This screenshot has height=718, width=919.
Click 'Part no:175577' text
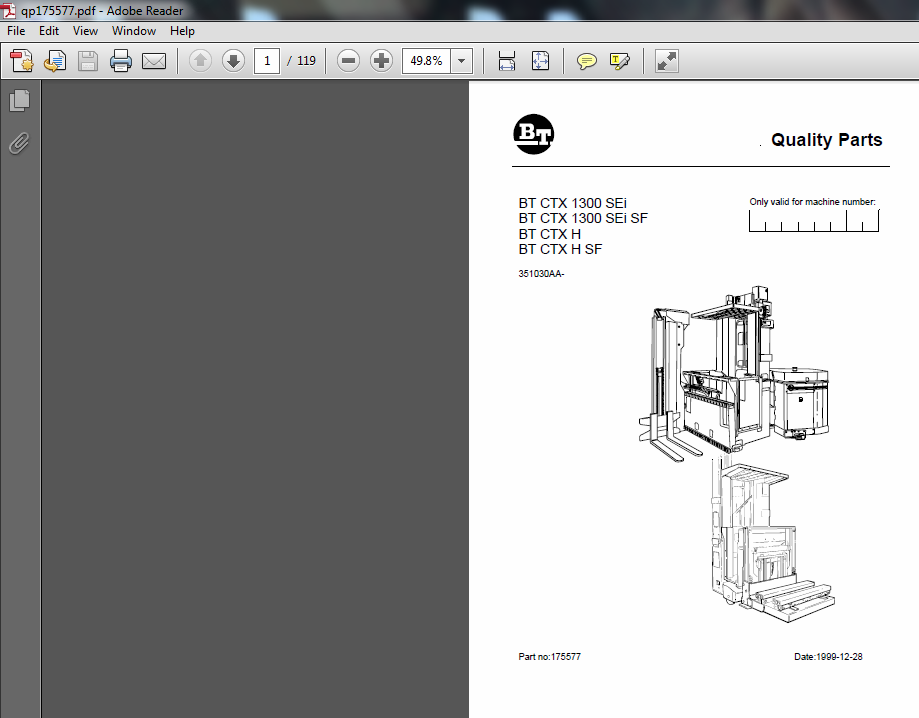[x=549, y=657]
